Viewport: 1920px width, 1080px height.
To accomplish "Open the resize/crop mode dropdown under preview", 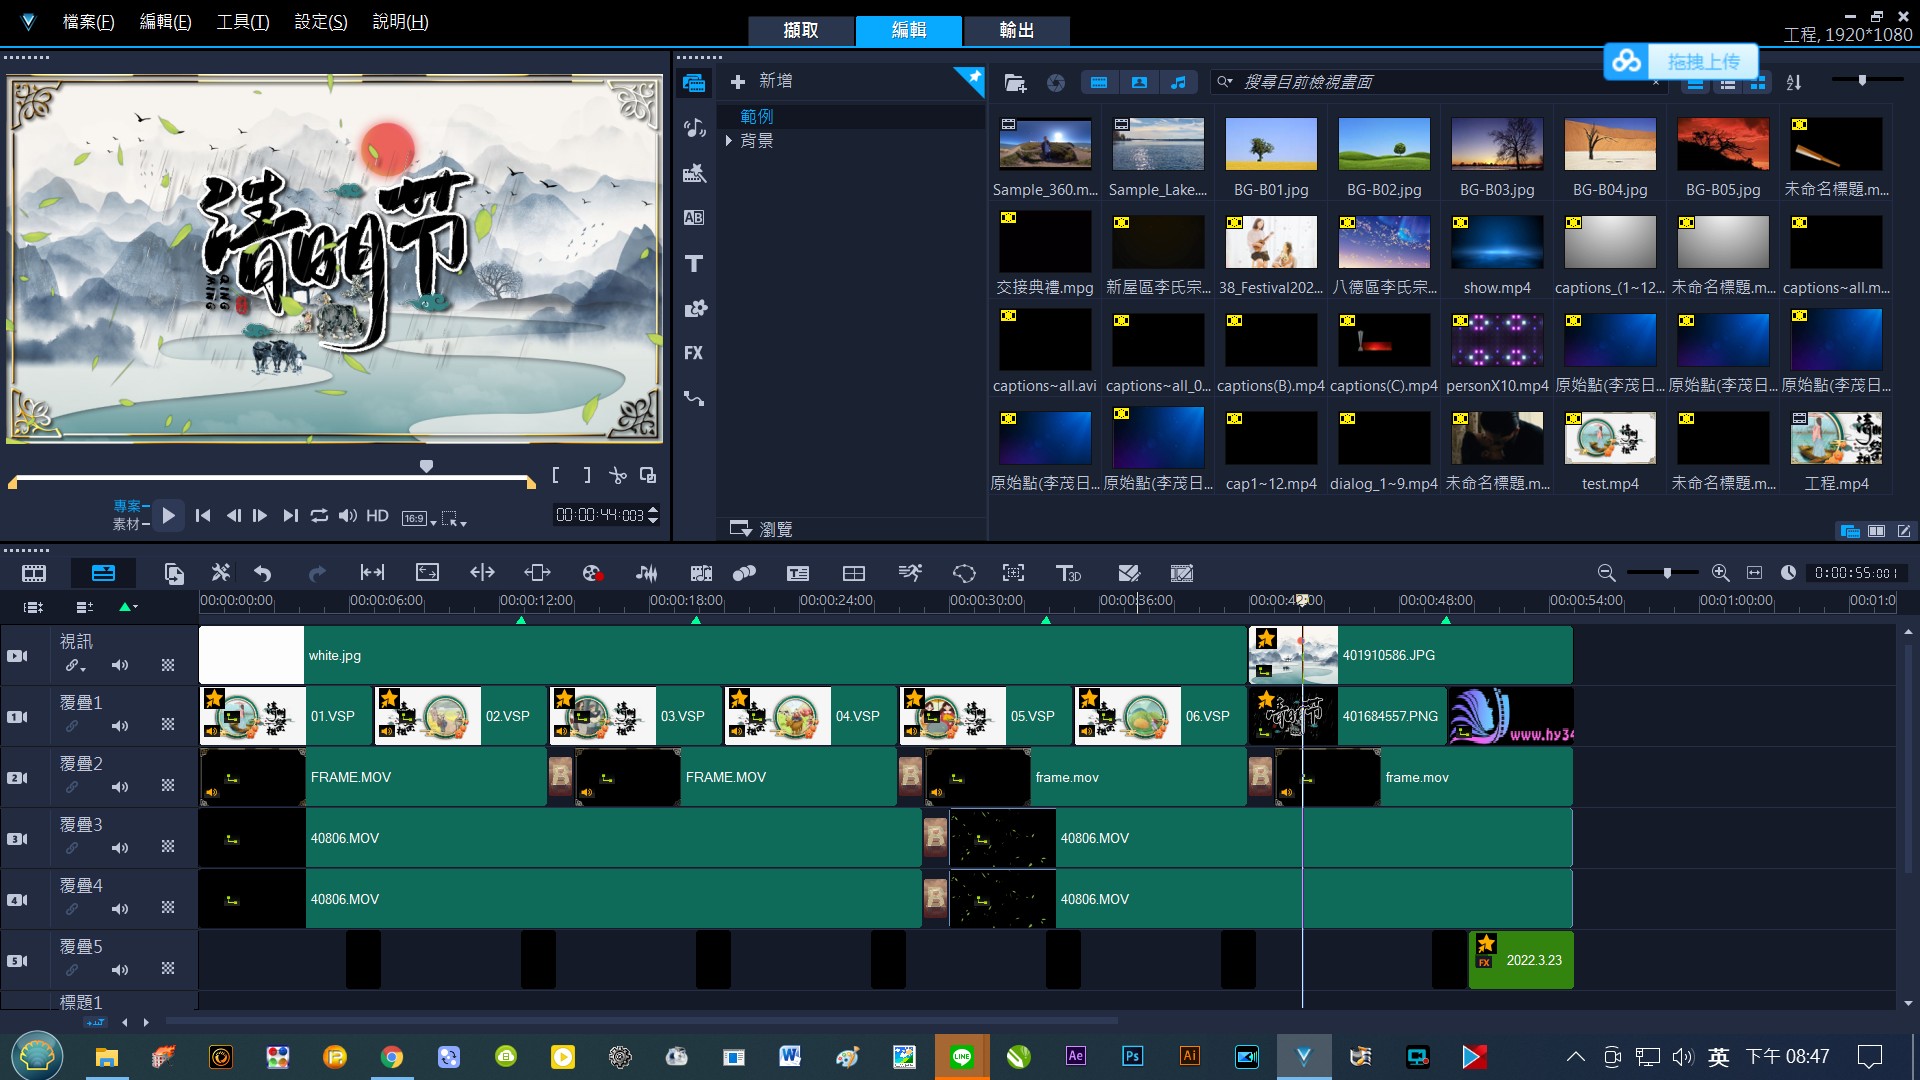I will [x=454, y=518].
